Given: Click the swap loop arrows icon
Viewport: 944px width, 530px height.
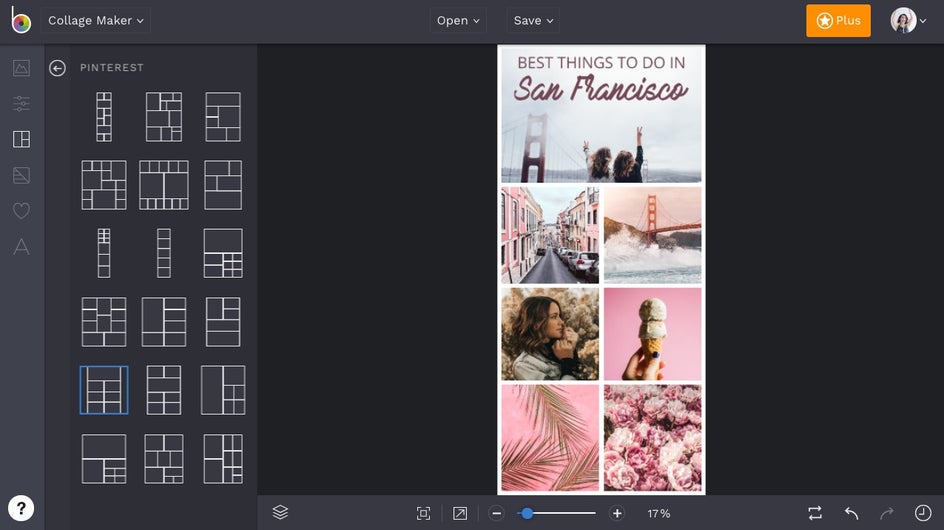Looking at the screenshot, I should click(815, 513).
